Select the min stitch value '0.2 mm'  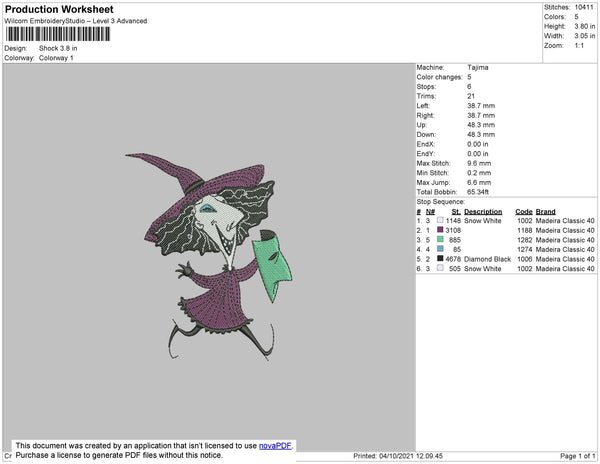(479, 173)
